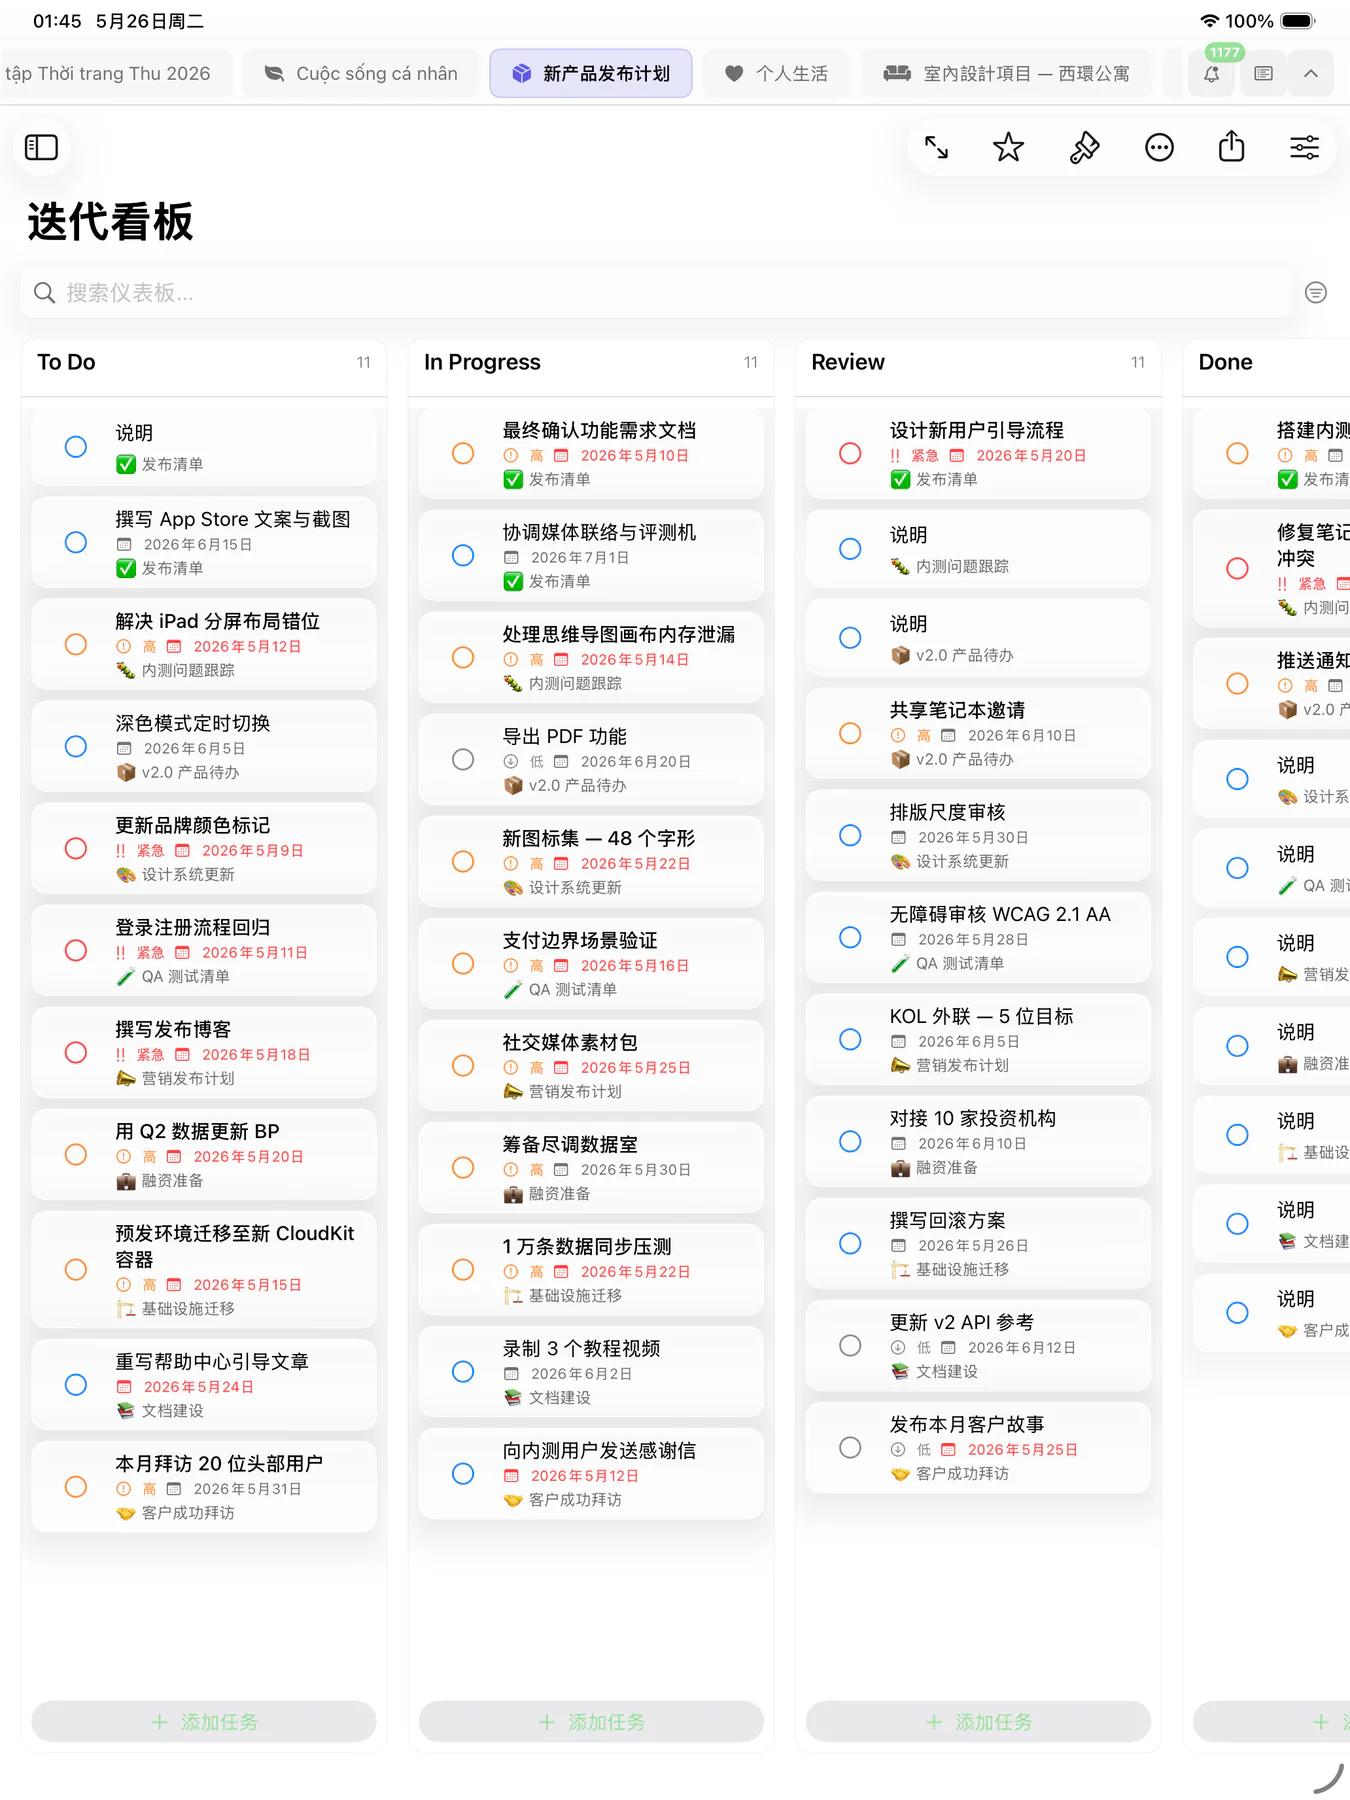Select the 新产品发布计划 tab
Viewport: 1350px width, 1800px height.
point(591,73)
